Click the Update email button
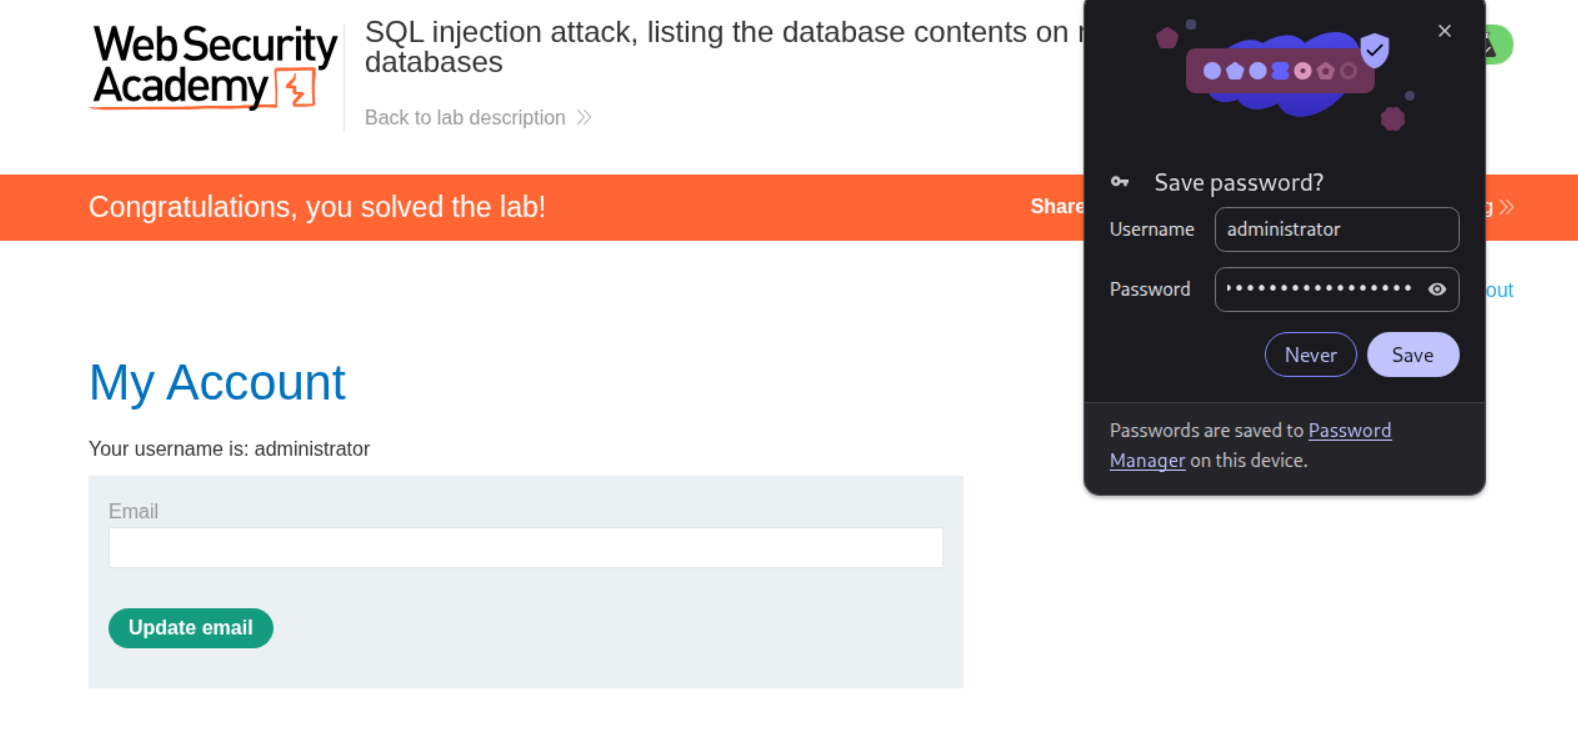The image size is (1578, 729). pos(191,628)
